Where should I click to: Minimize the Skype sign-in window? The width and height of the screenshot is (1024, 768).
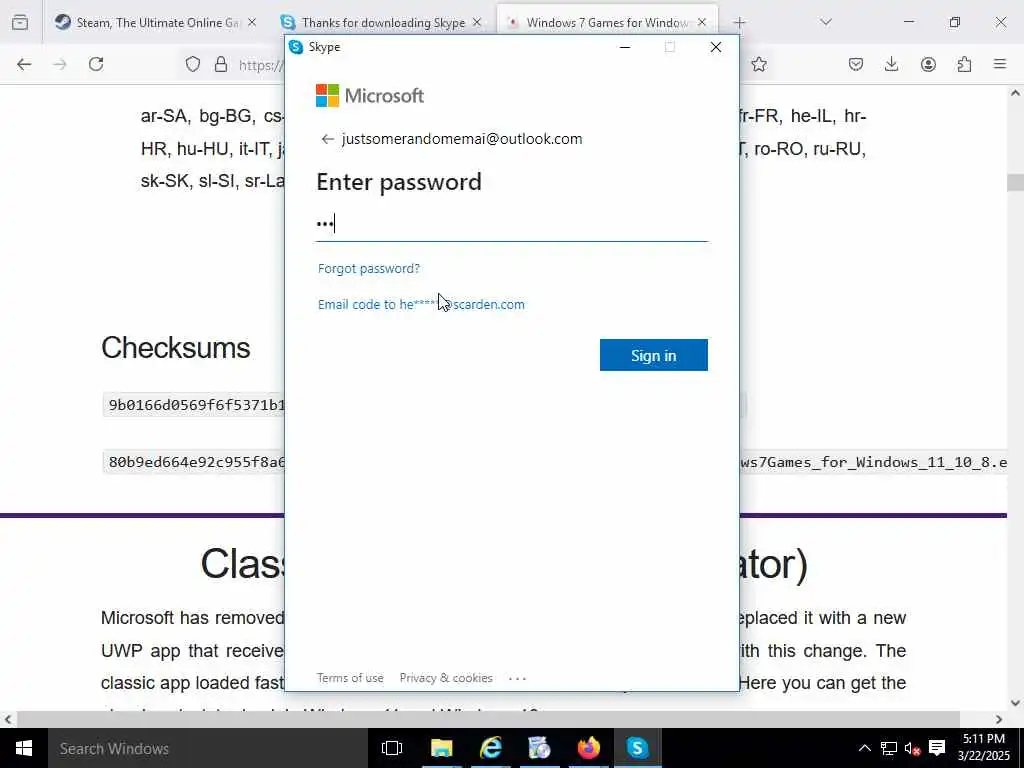point(625,47)
